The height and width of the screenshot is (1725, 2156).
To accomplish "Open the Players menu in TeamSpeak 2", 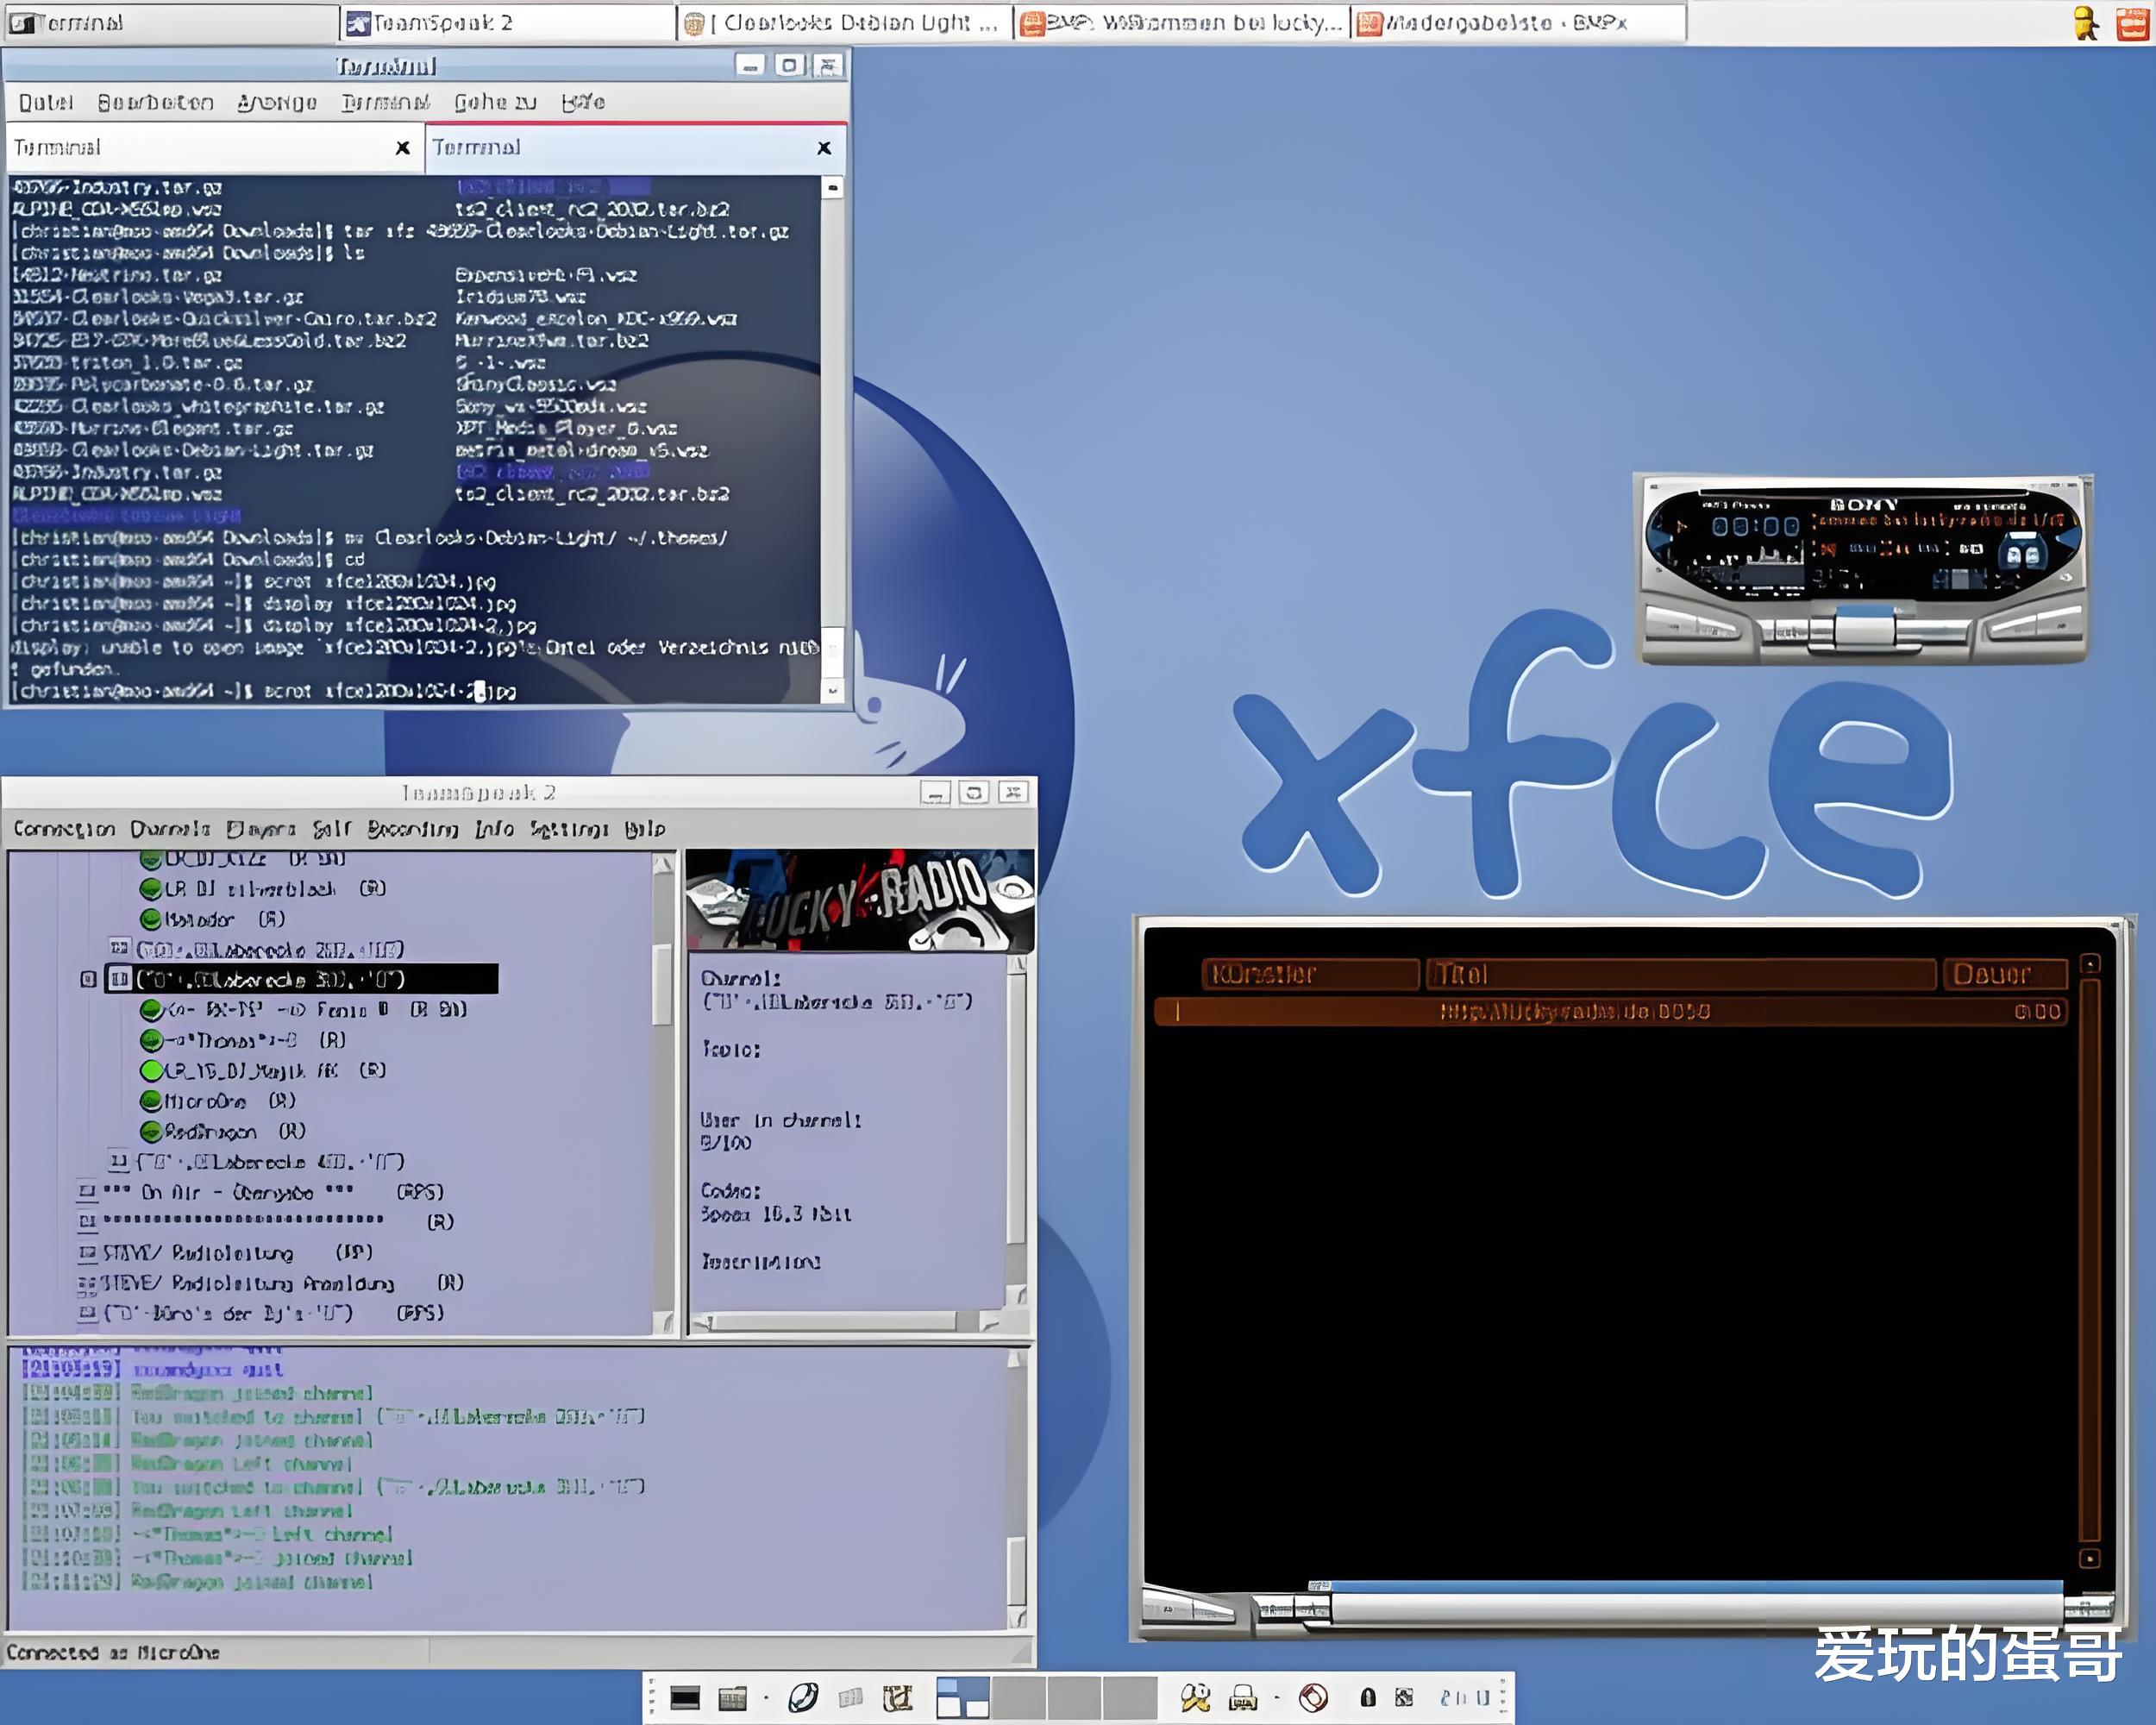I will (x=260, y=829).
